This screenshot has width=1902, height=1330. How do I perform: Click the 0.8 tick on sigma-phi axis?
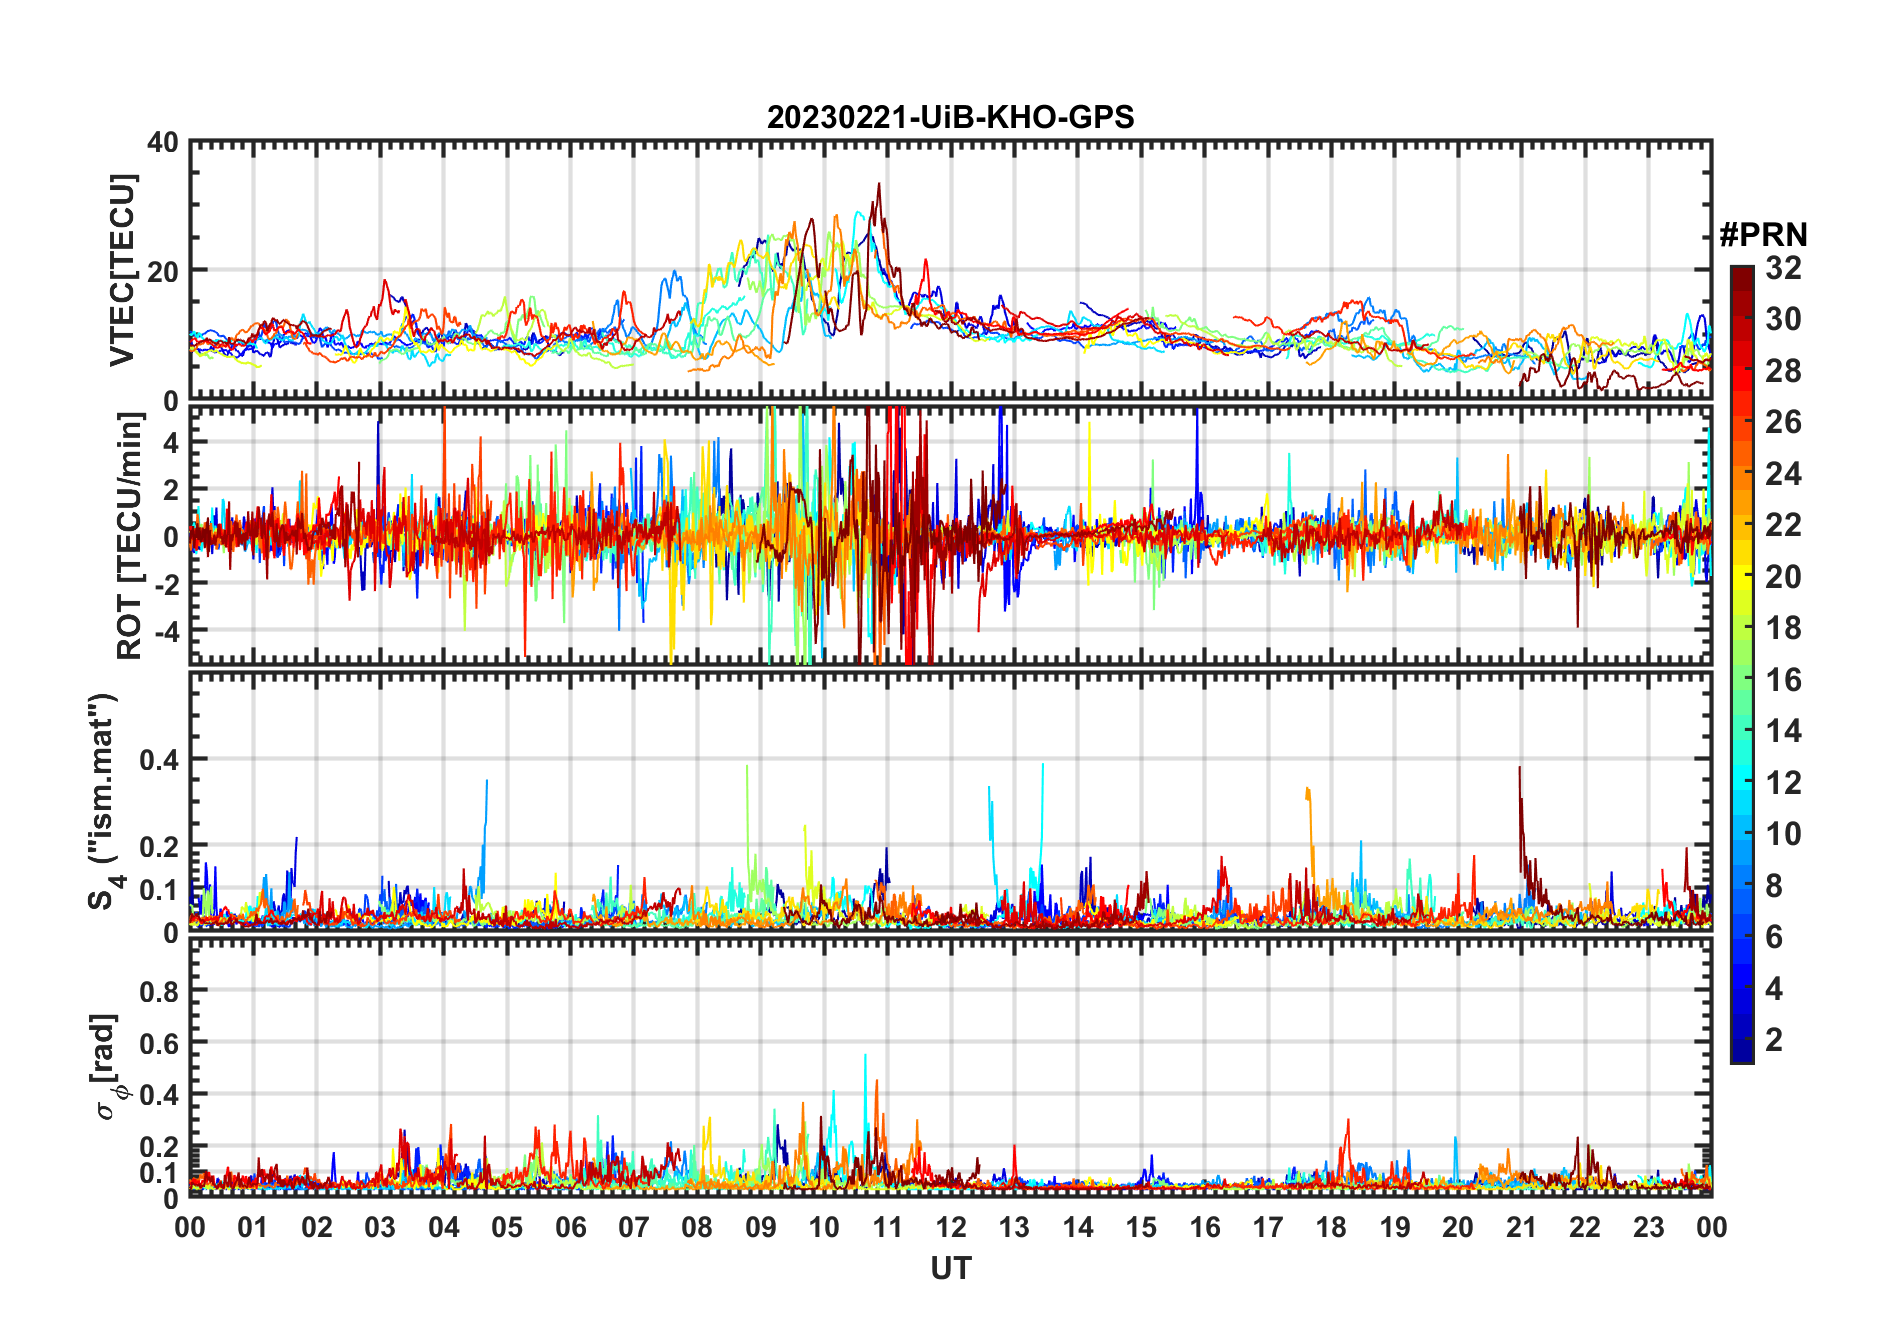[160, 991]
